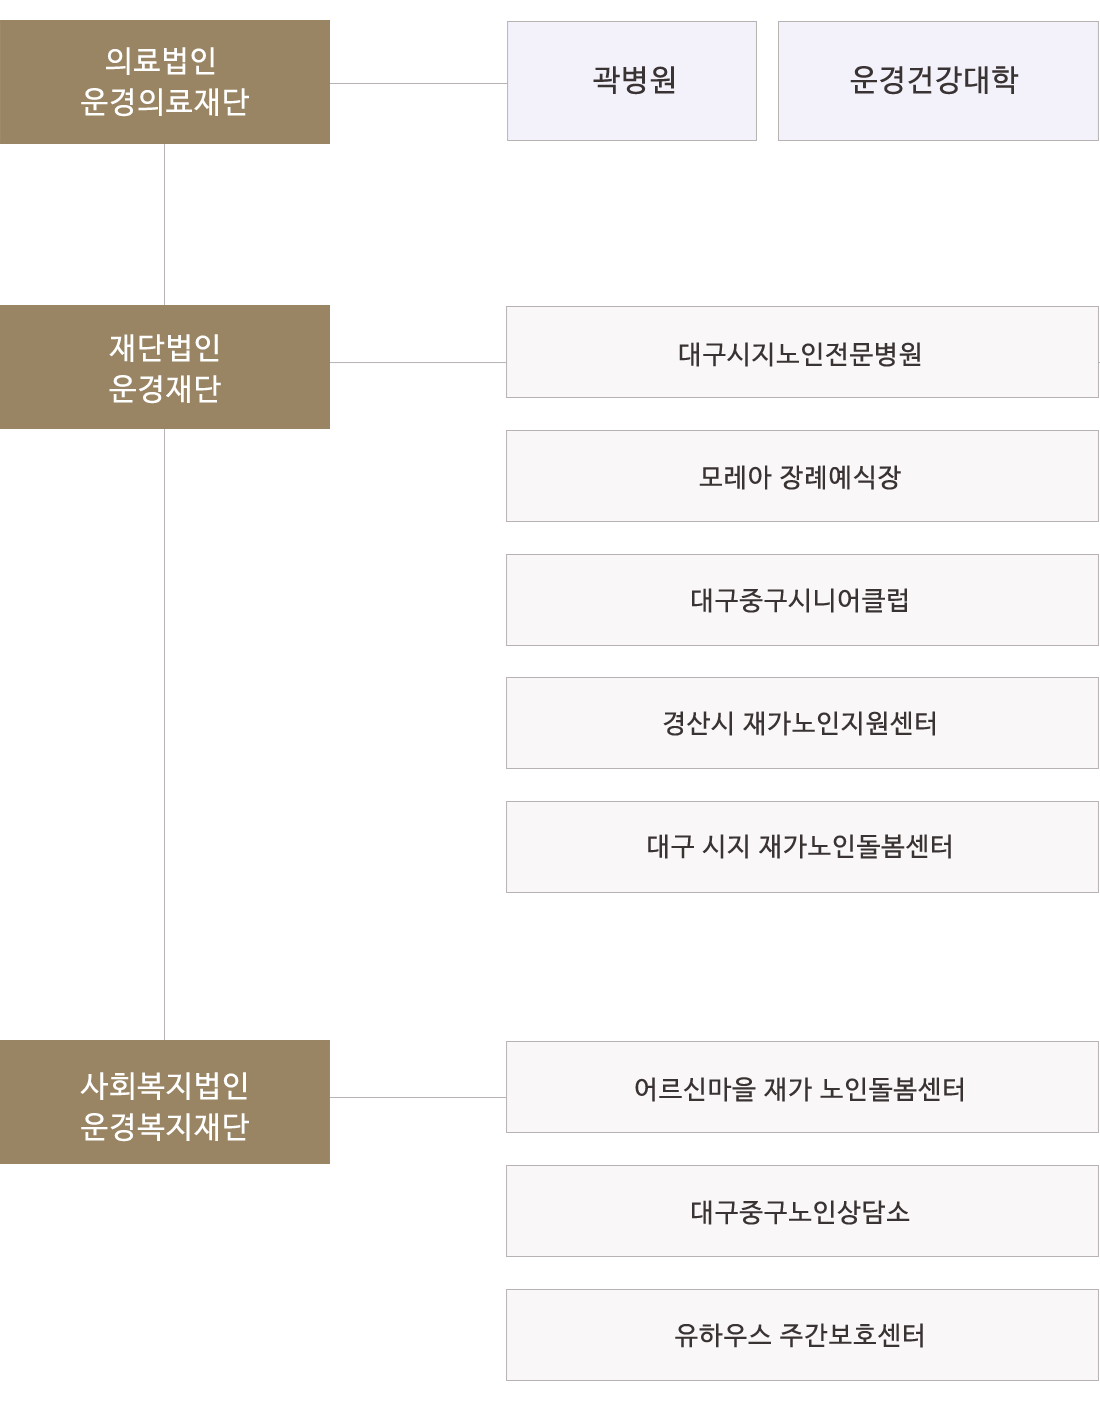
Task: Click the 의료법인 운경의료재단 box
Action: pyautogui.click(x=165, y=82)
